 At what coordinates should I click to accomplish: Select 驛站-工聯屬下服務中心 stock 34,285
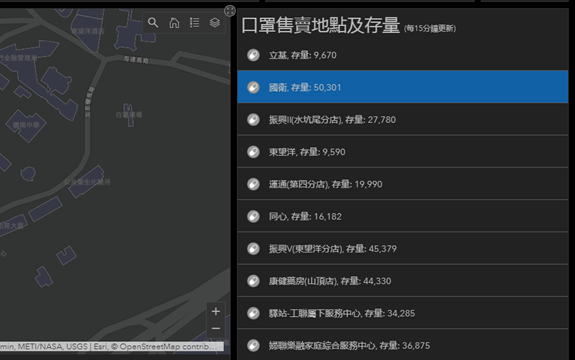(x=403, y=313)
